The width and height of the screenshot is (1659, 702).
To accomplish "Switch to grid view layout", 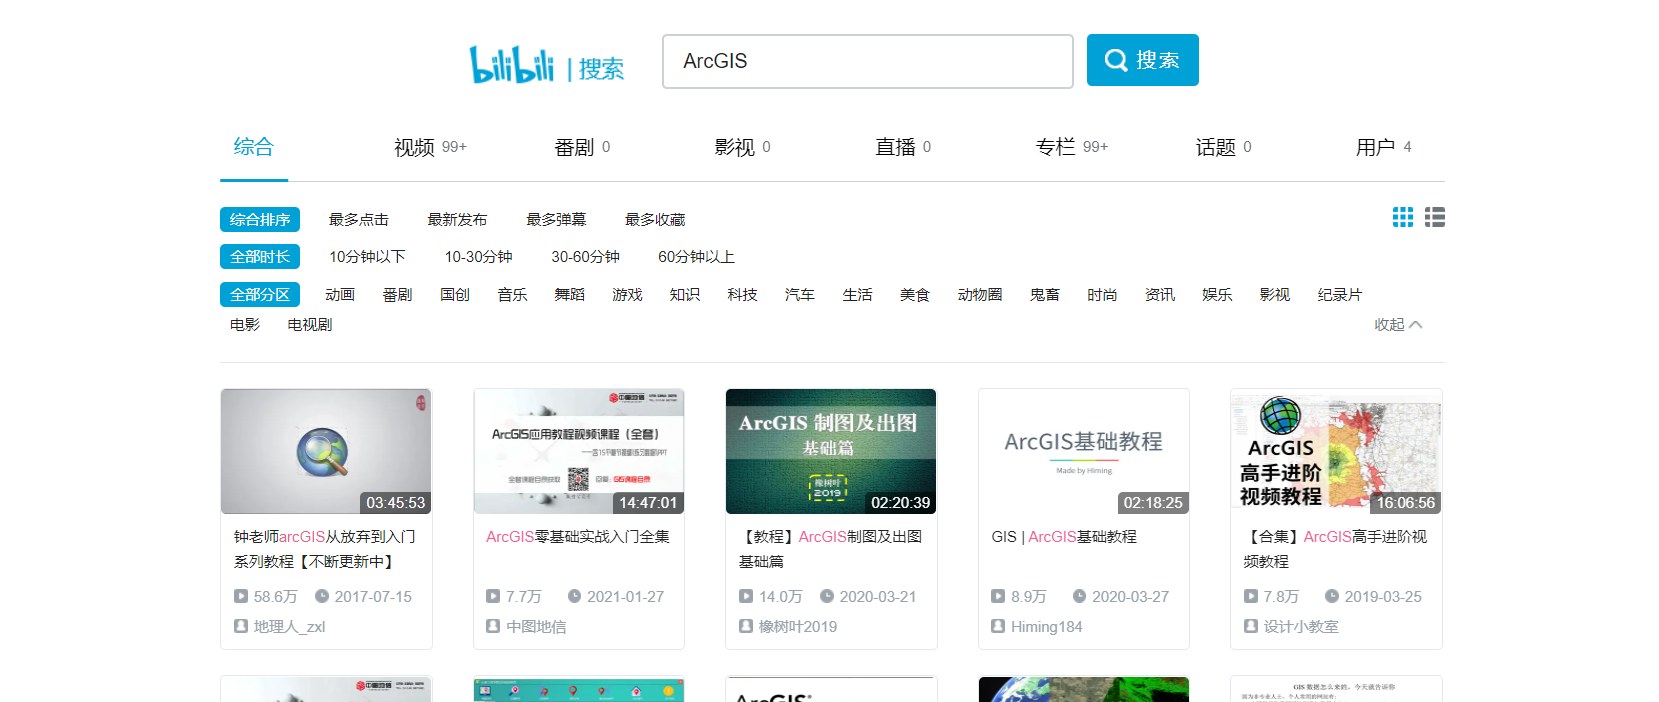I will [x=1403, y=217].
